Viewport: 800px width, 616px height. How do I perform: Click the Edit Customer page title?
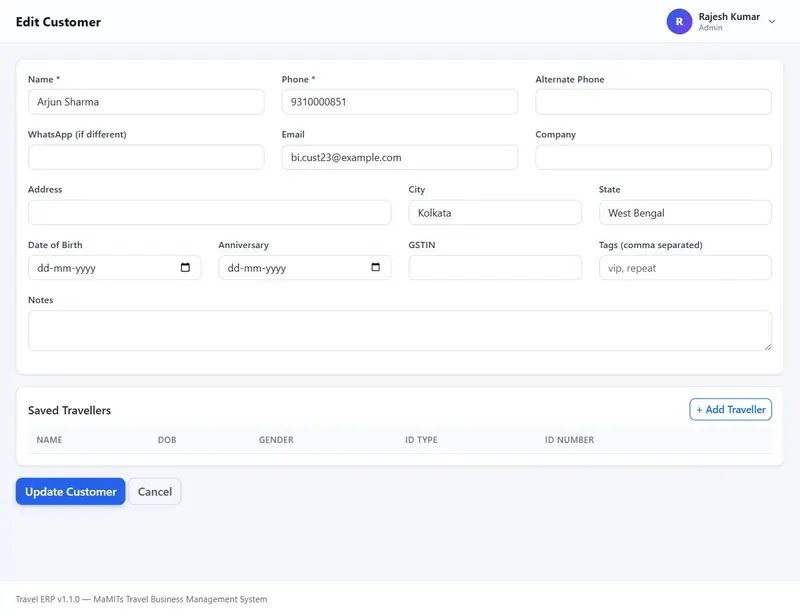pos(58,22)
